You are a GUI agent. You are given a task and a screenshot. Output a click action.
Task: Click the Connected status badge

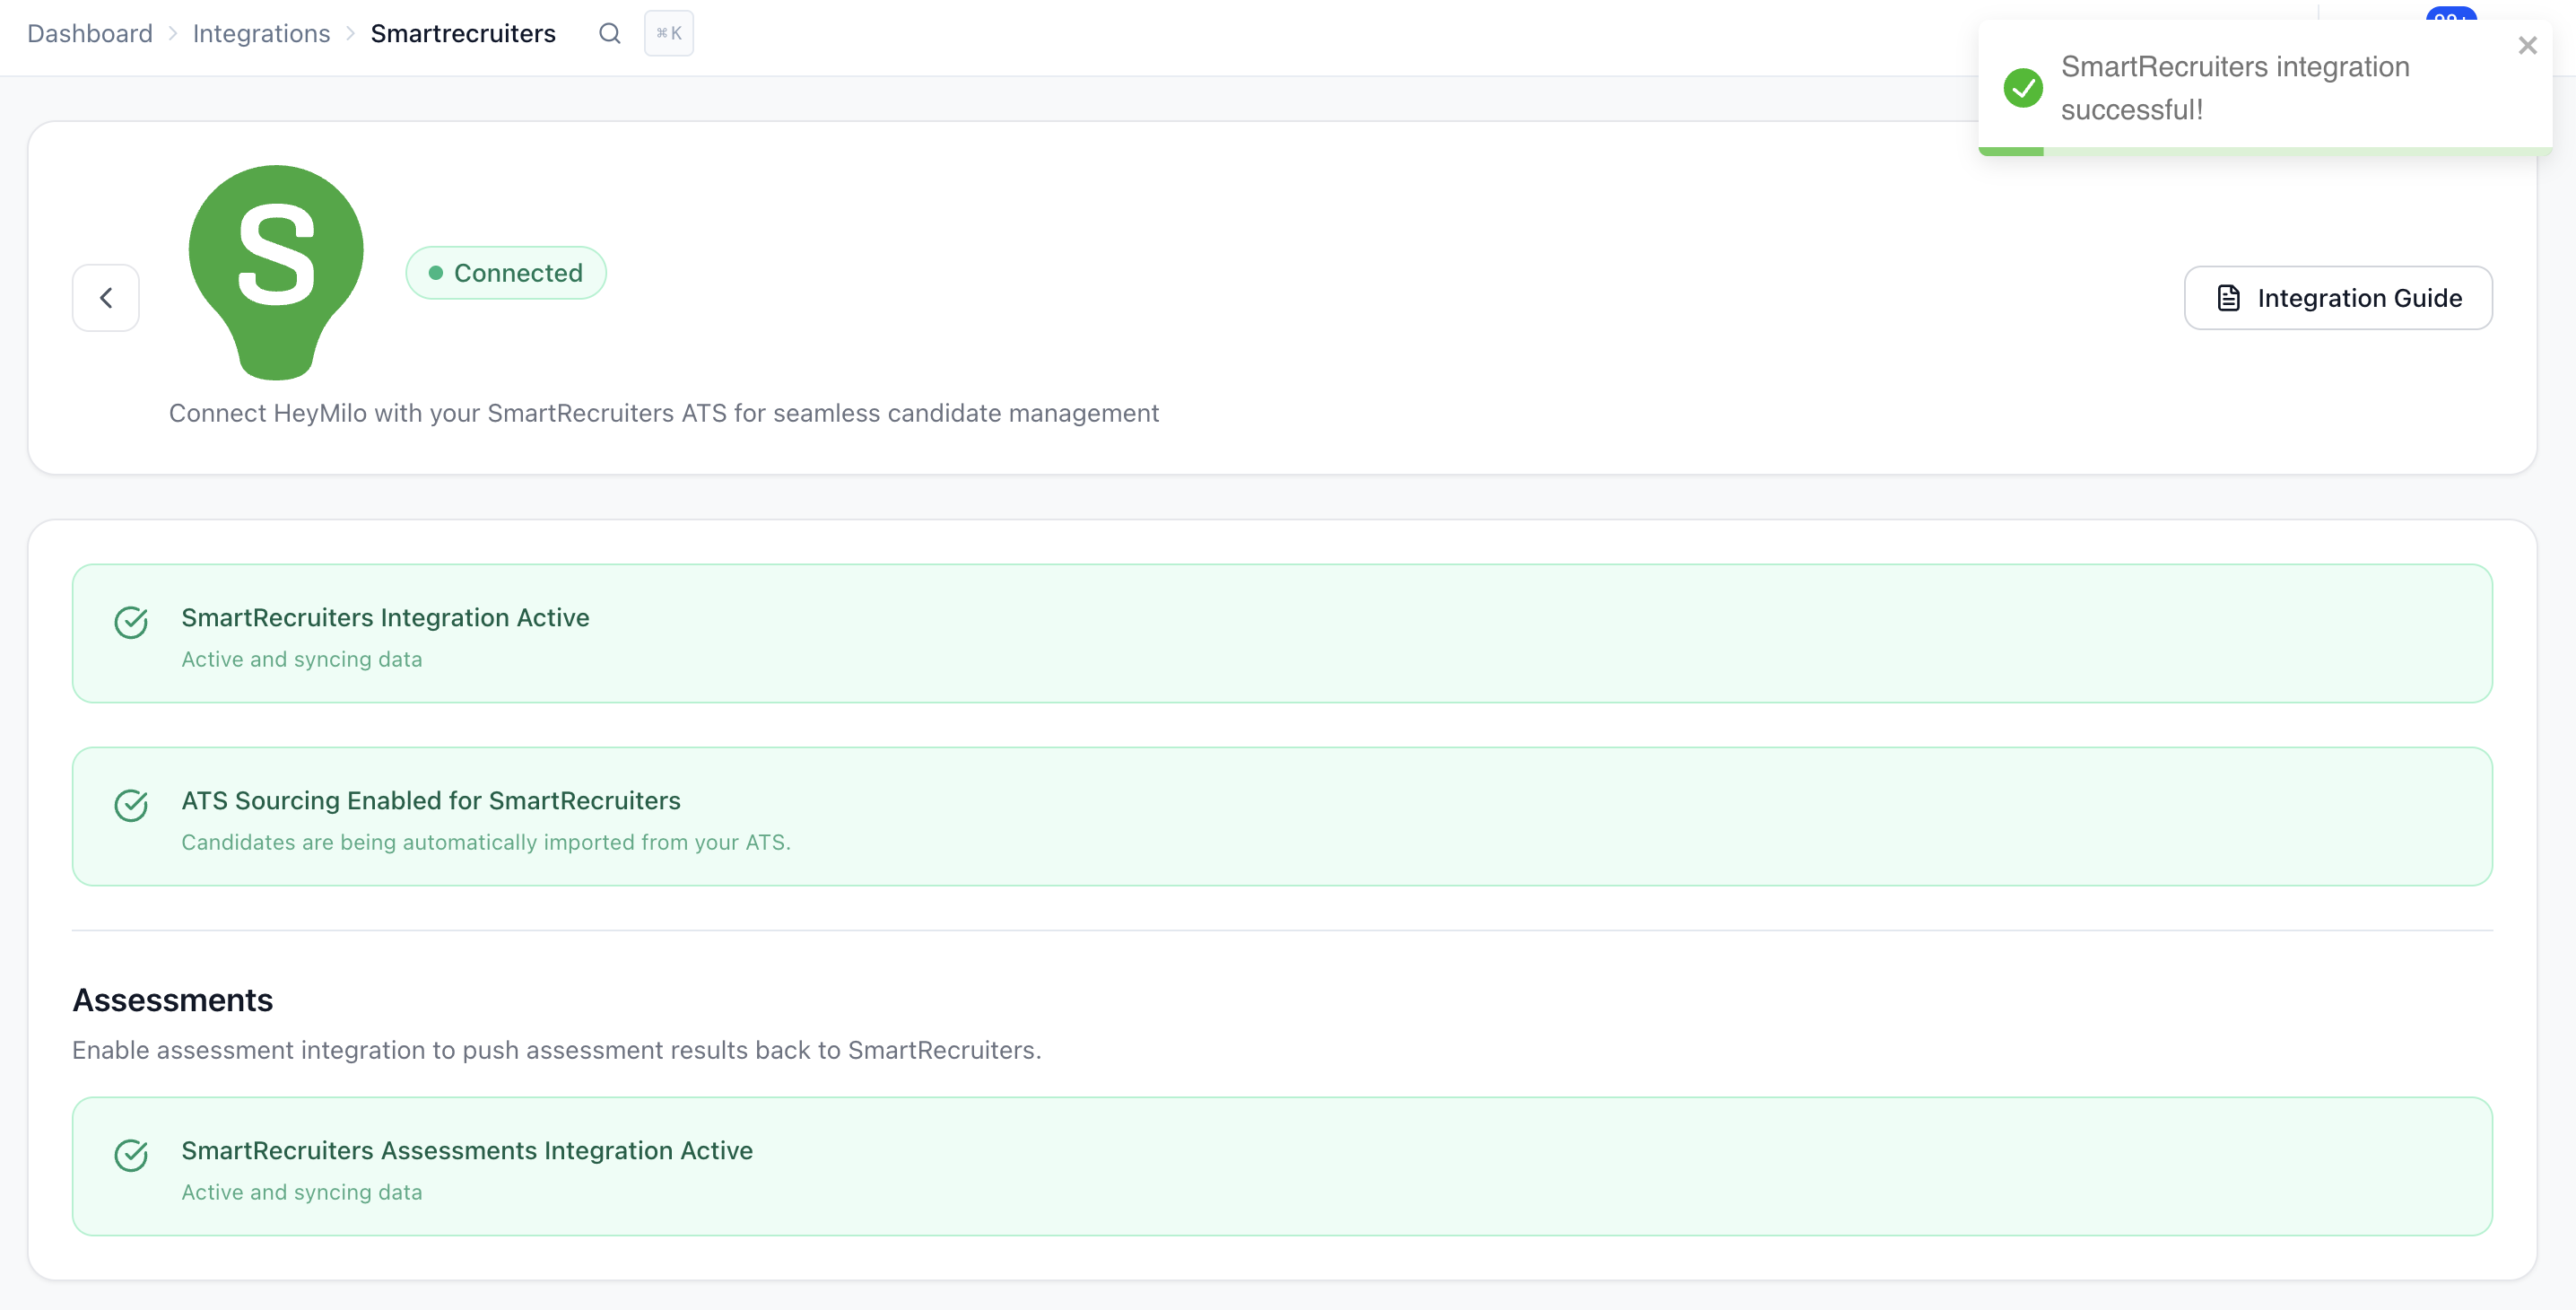click(x=506, y=273)
